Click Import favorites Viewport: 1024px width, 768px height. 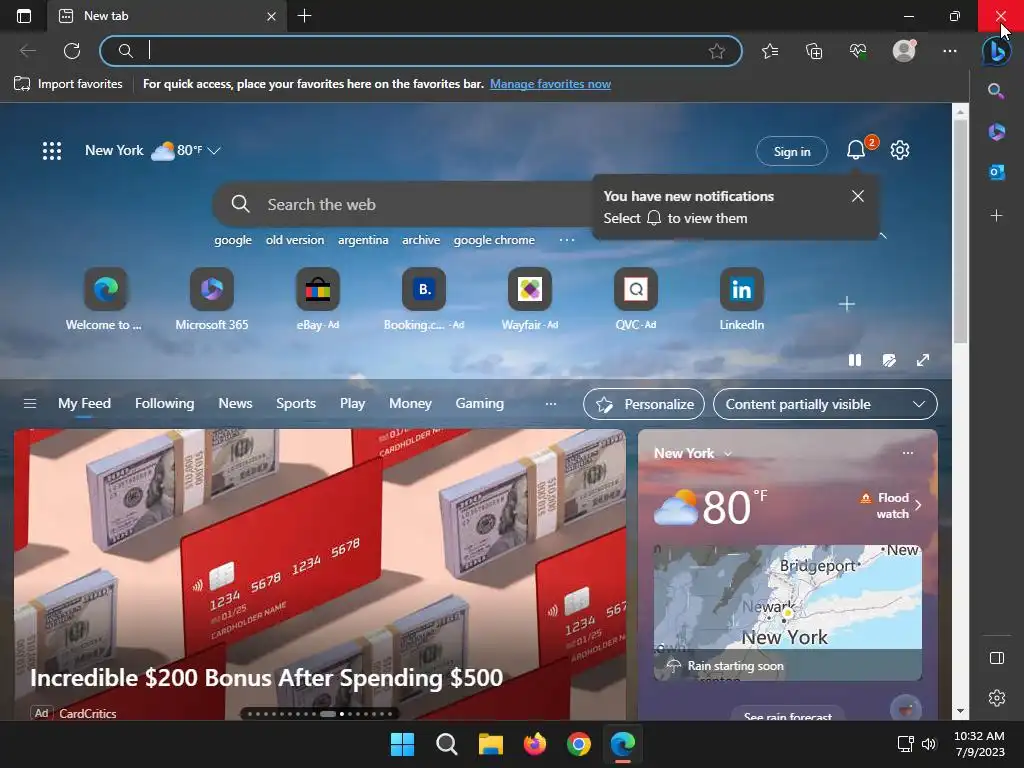point(69,84)
